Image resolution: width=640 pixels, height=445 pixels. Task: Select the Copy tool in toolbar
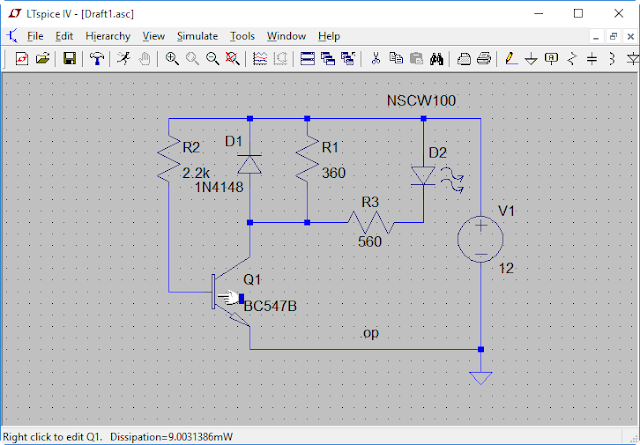[x=396, y=59]
